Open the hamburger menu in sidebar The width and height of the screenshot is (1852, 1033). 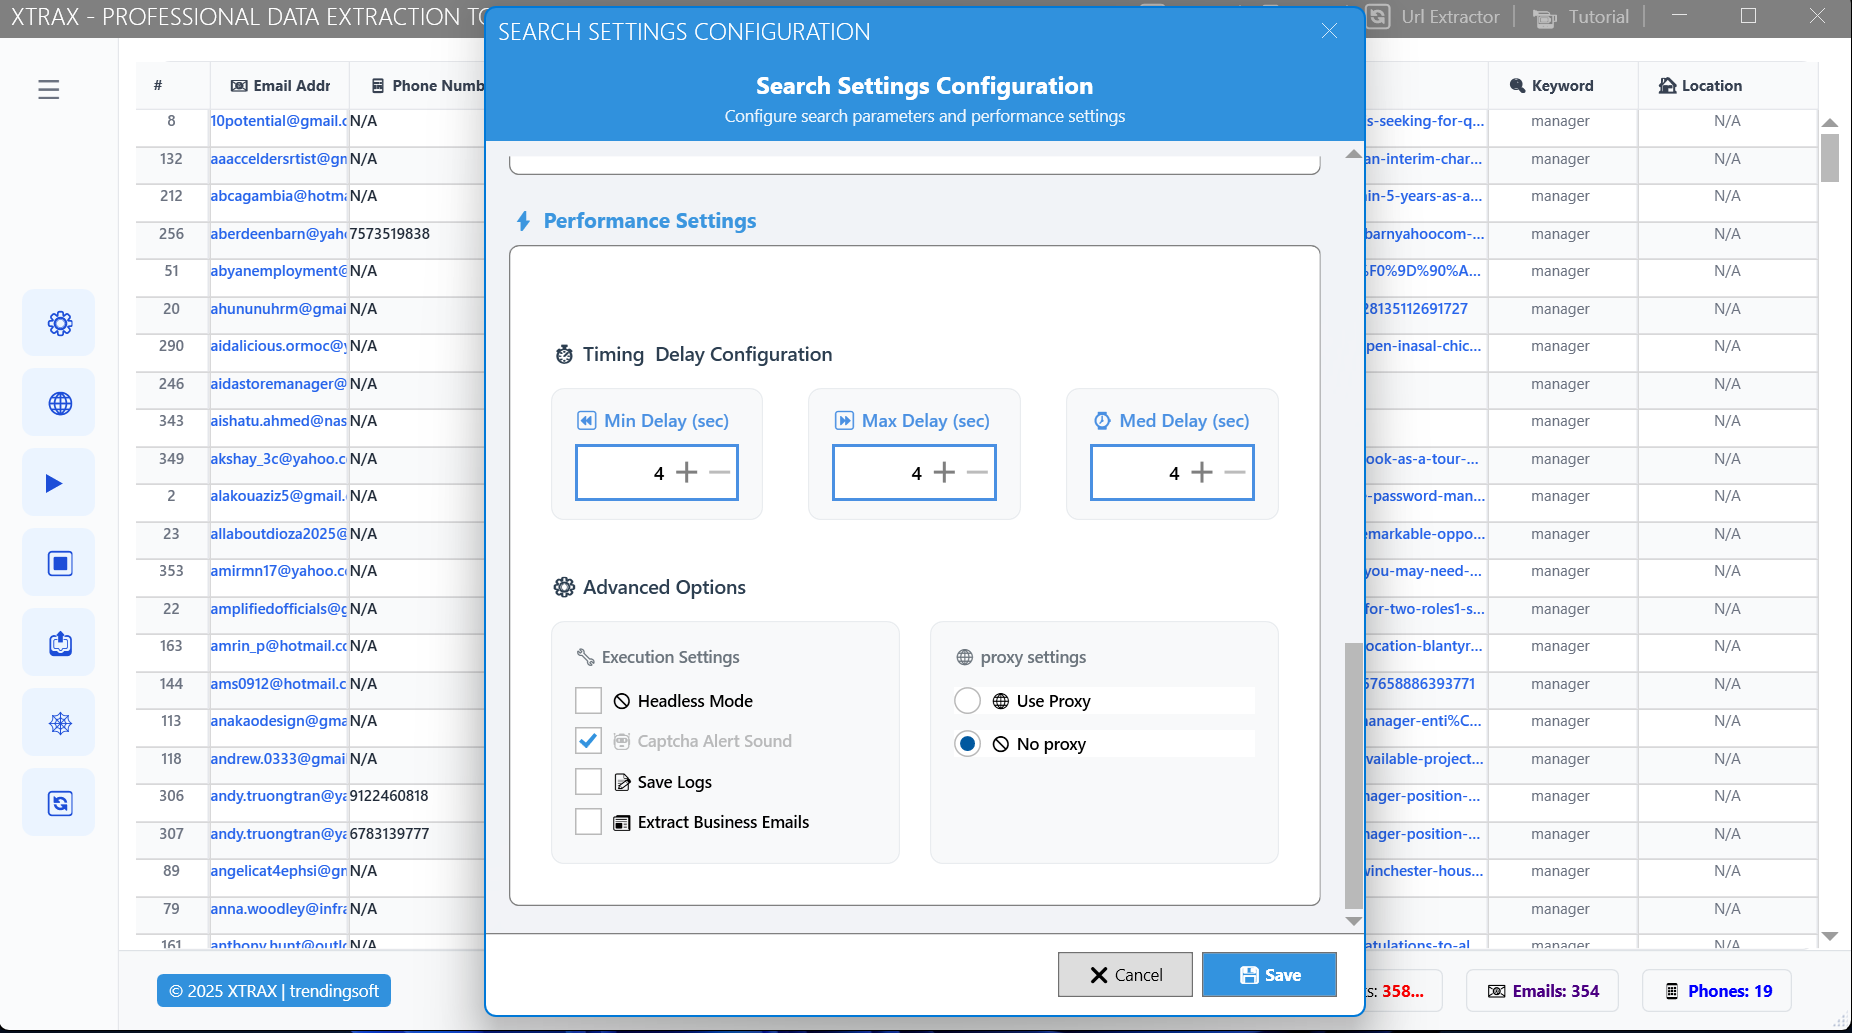[49, 90]
